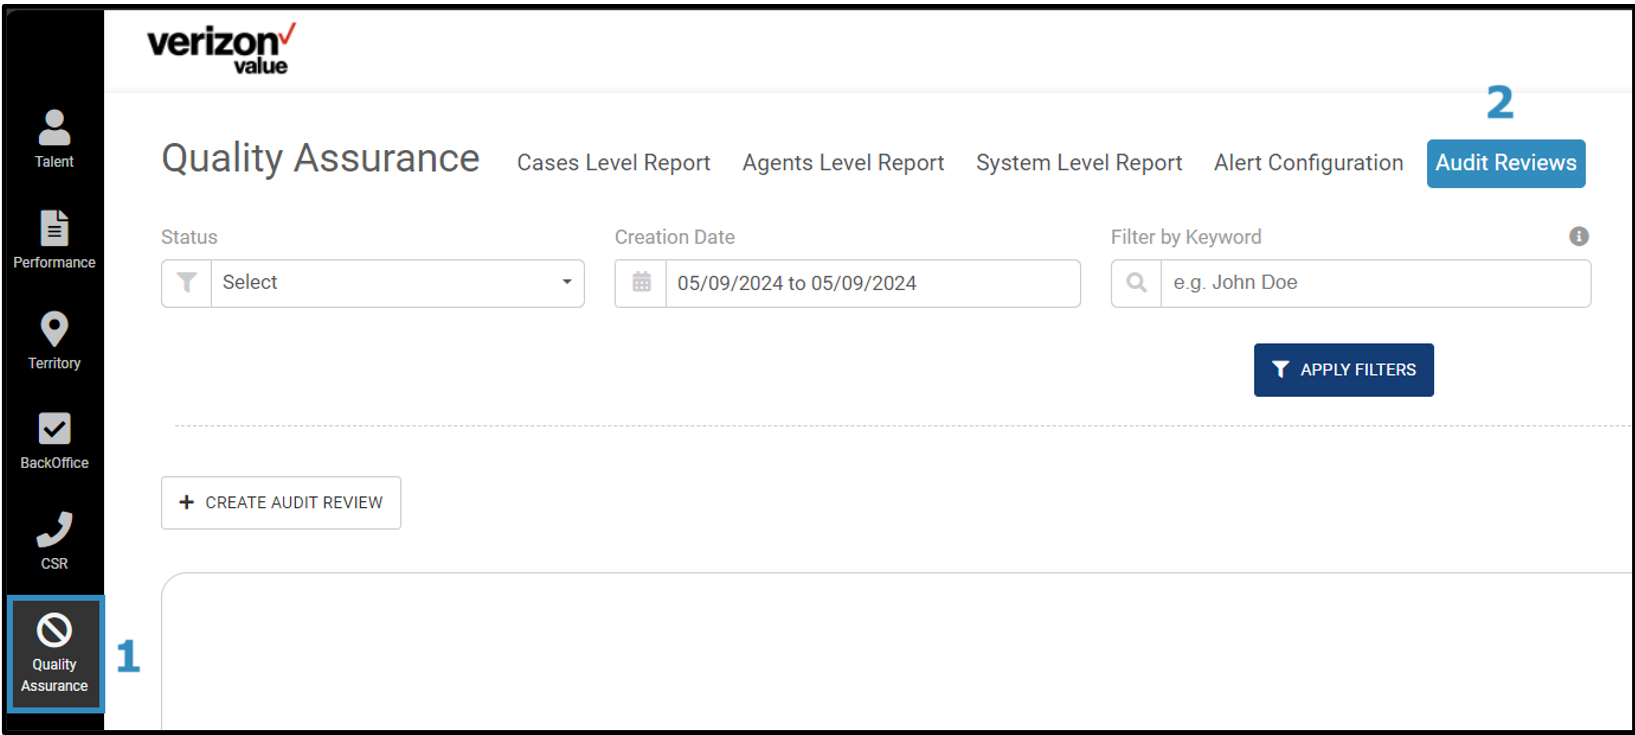Open the Performance sidebar item
Screen dimensions: 1635x735
(54, 239)
